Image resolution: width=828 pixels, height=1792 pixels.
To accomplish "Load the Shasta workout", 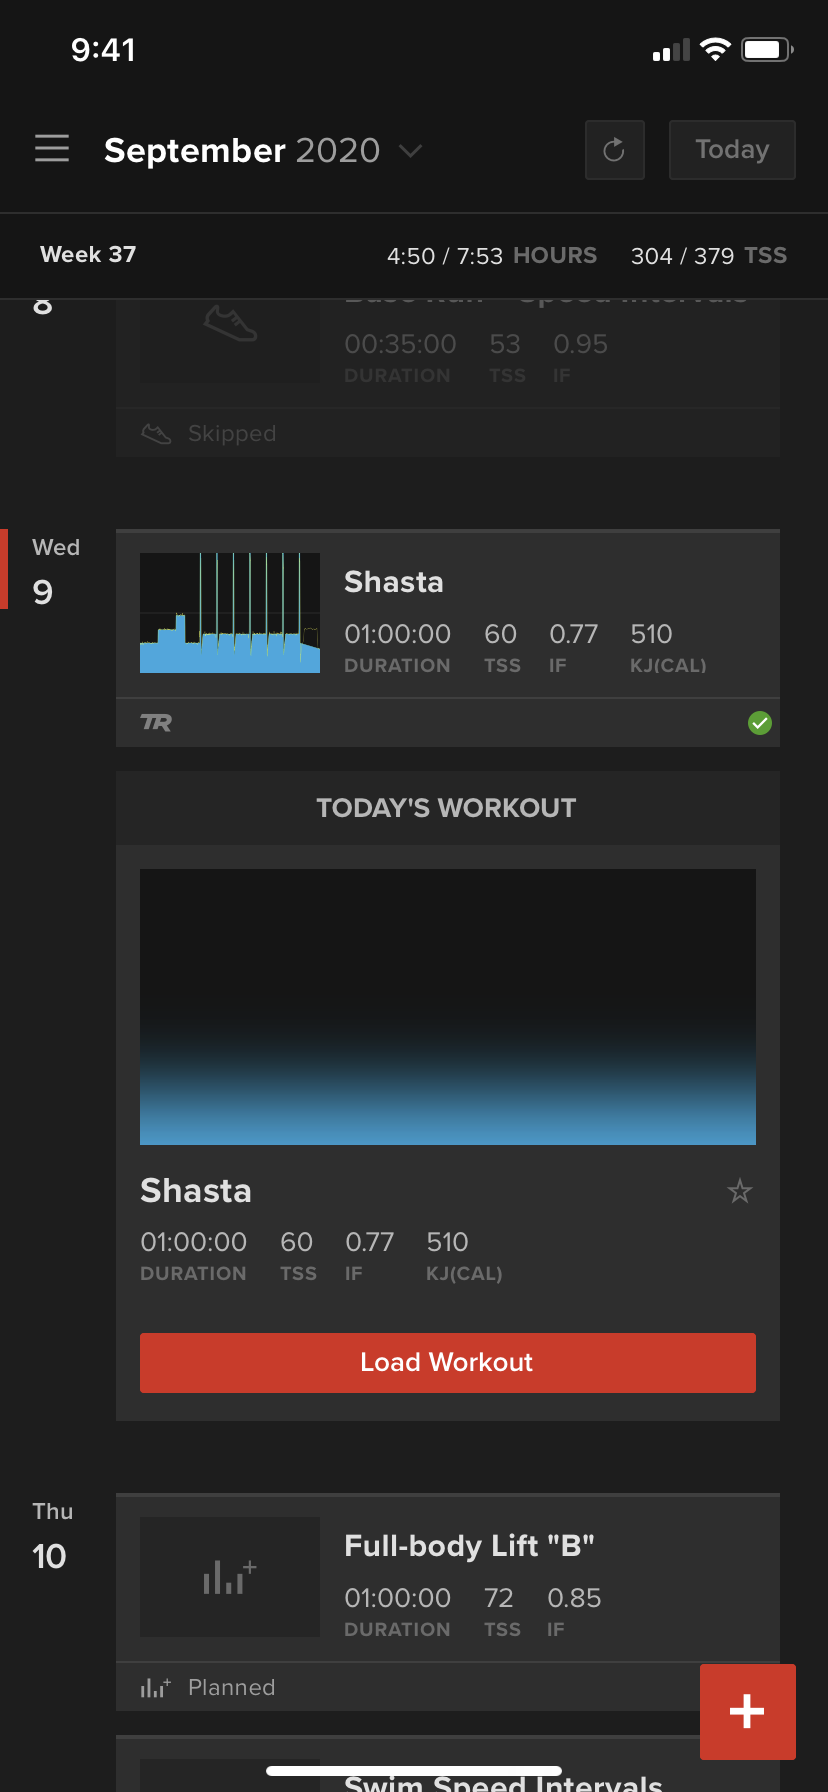I will pos(448,1362).
